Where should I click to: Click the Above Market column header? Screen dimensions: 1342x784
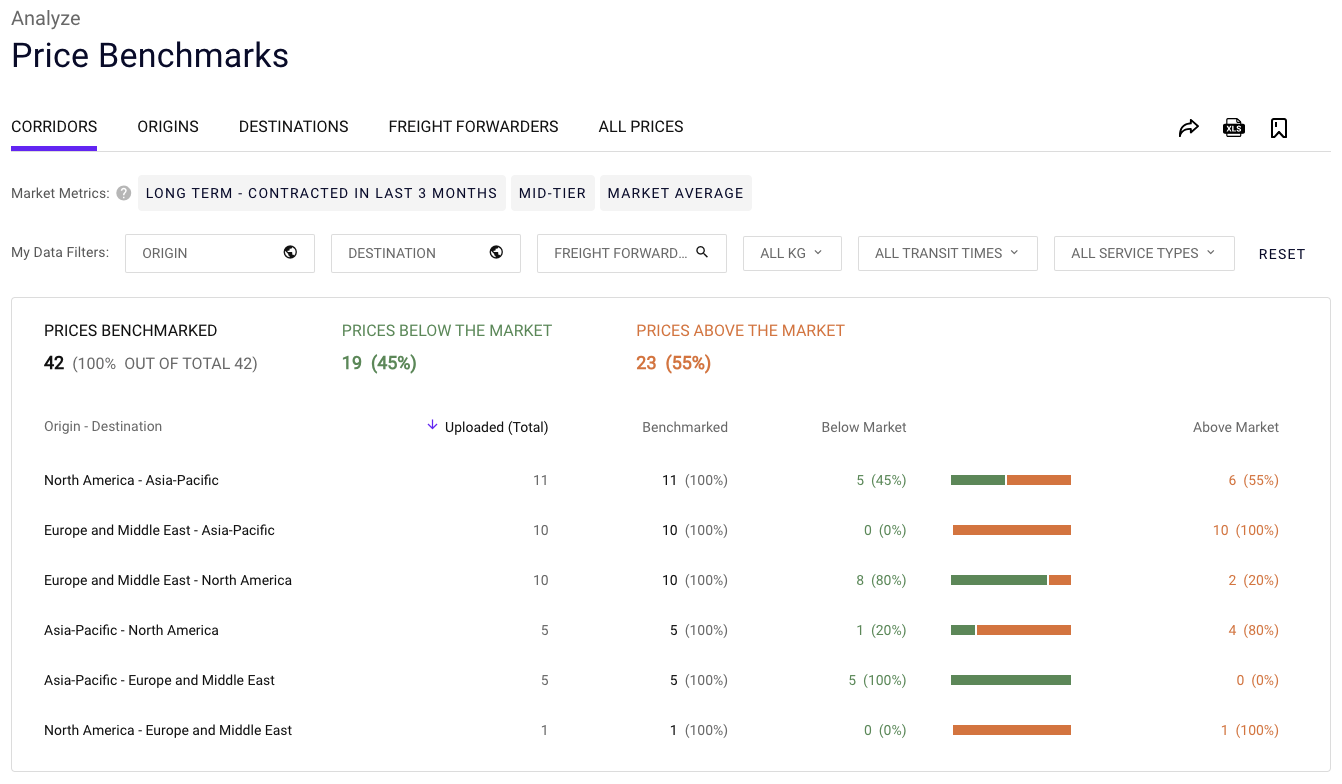pos(1236,427)
